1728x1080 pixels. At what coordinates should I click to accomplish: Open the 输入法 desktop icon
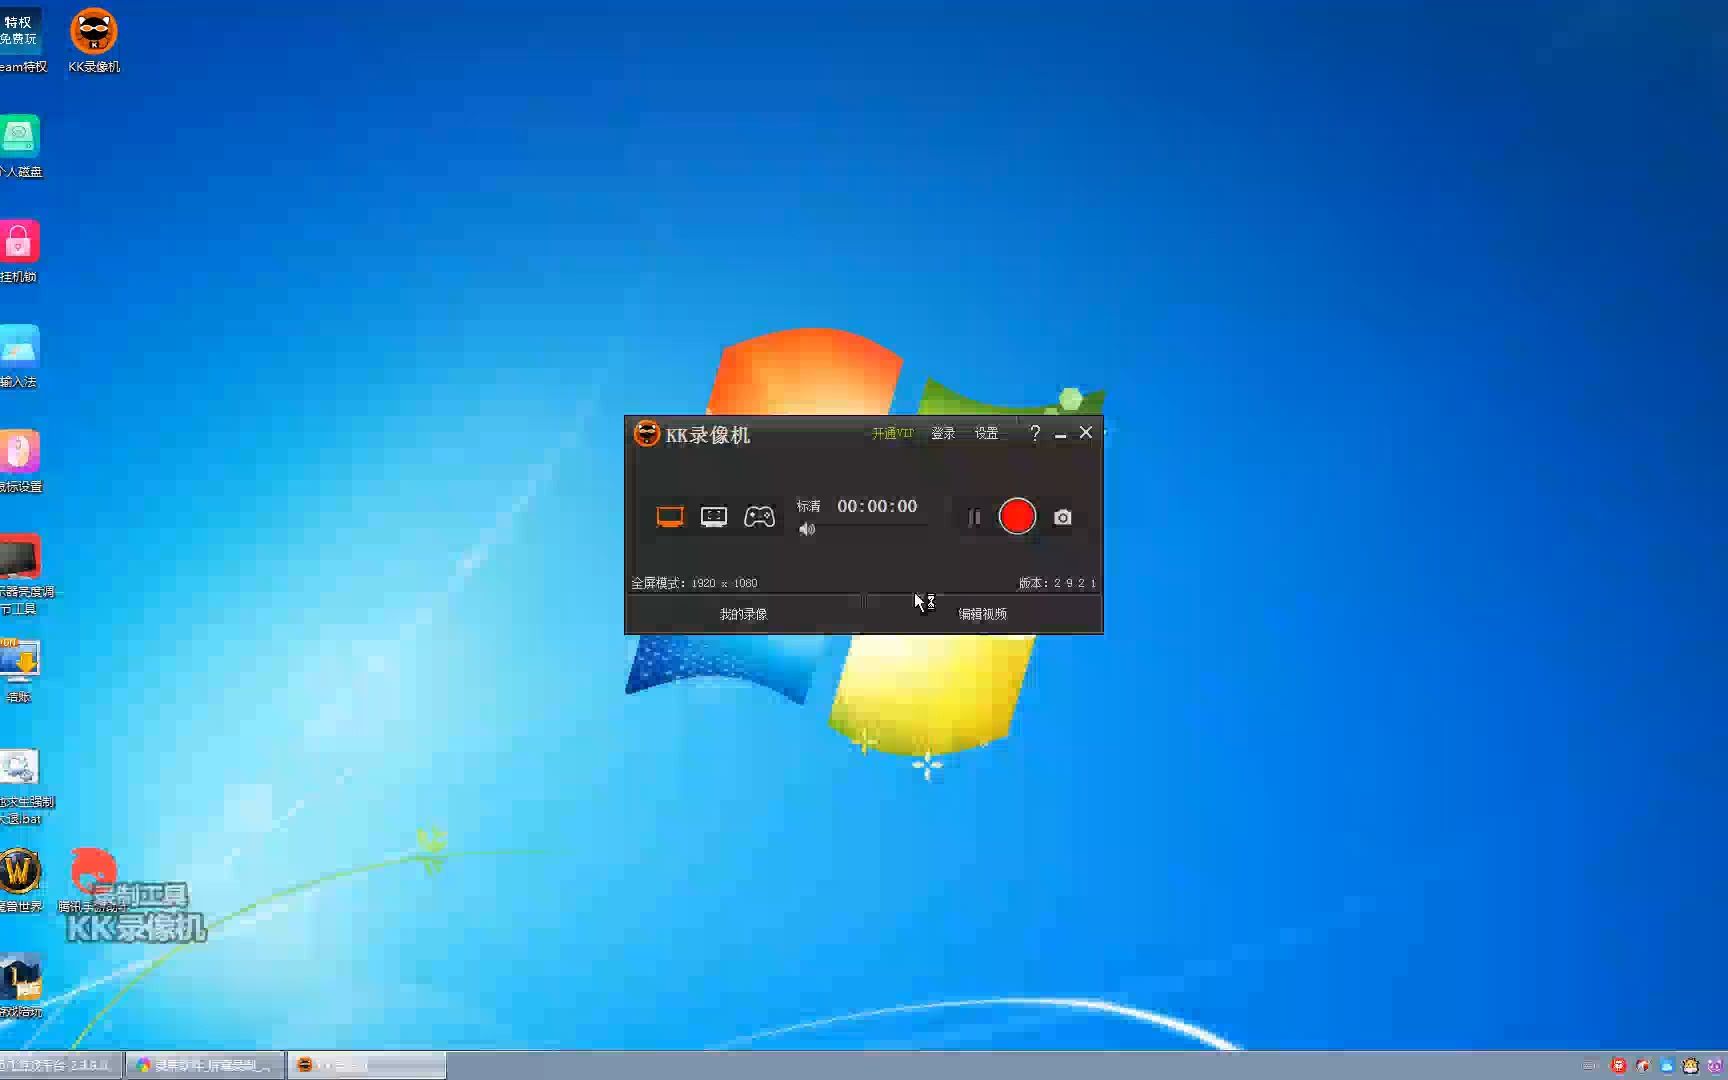[x=20, y=356]
